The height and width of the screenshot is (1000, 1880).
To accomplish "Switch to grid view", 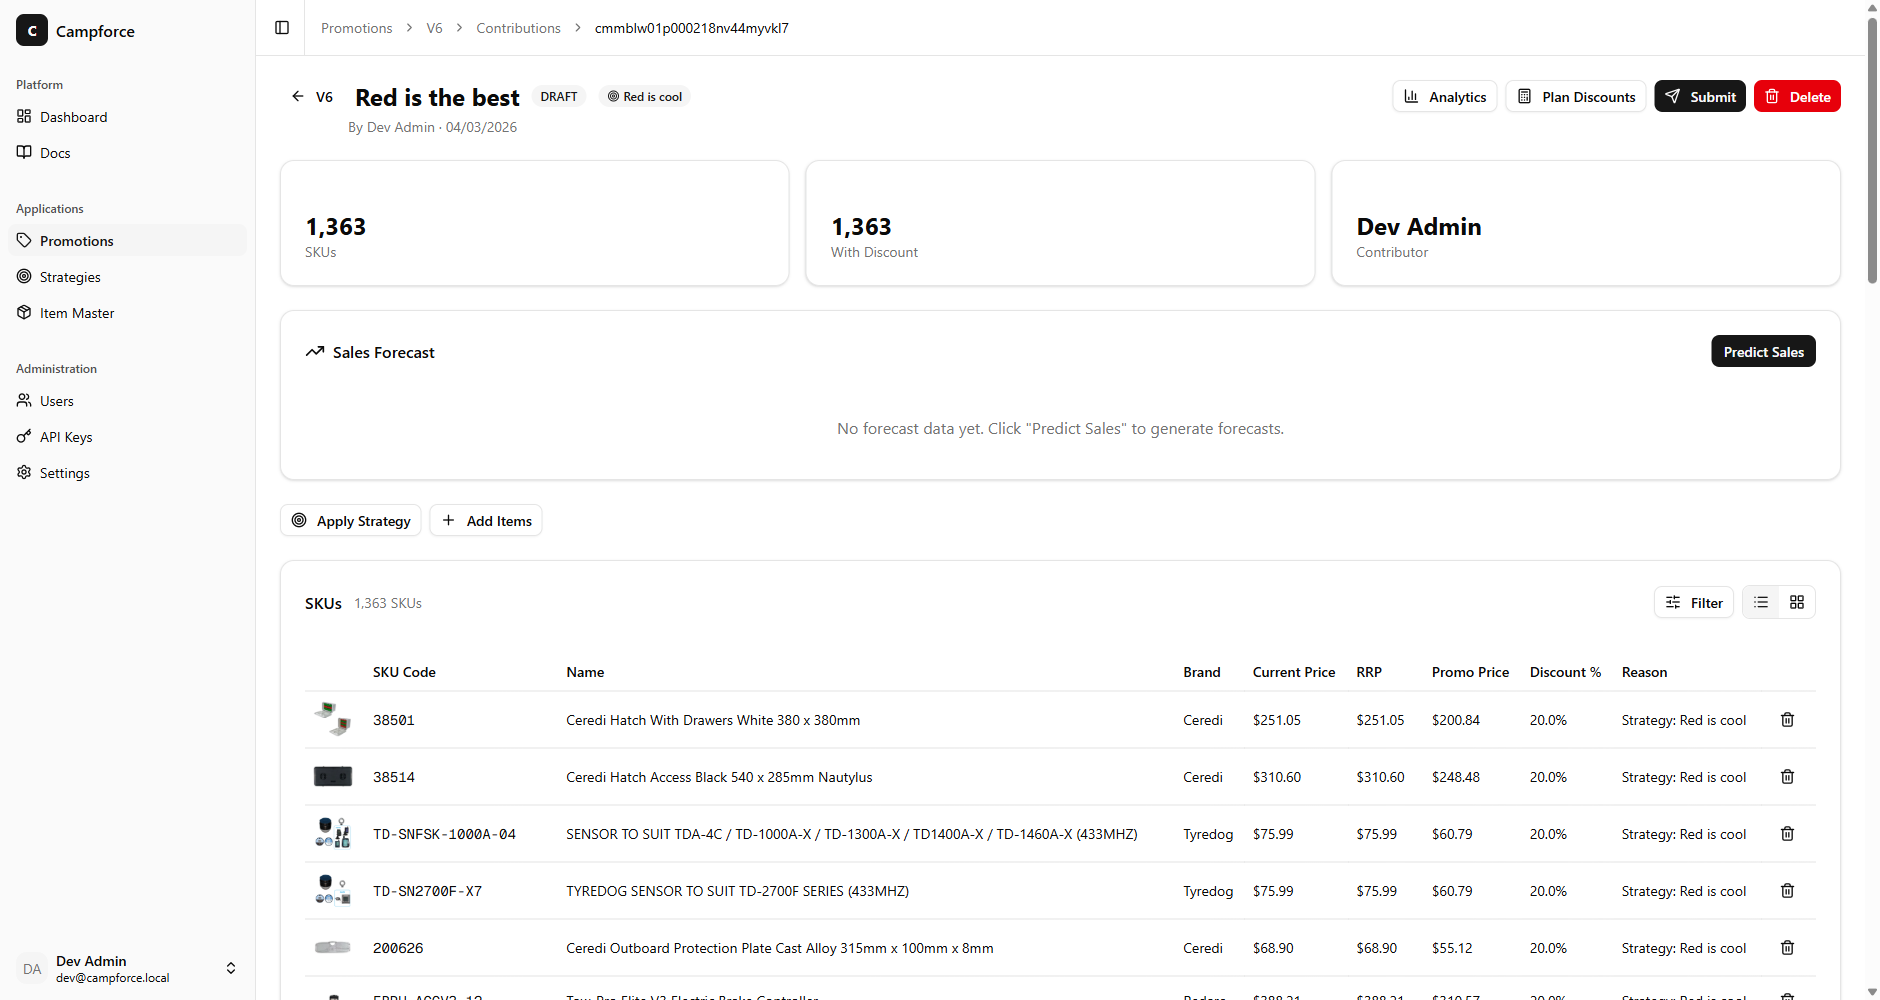I will 1797,602.
